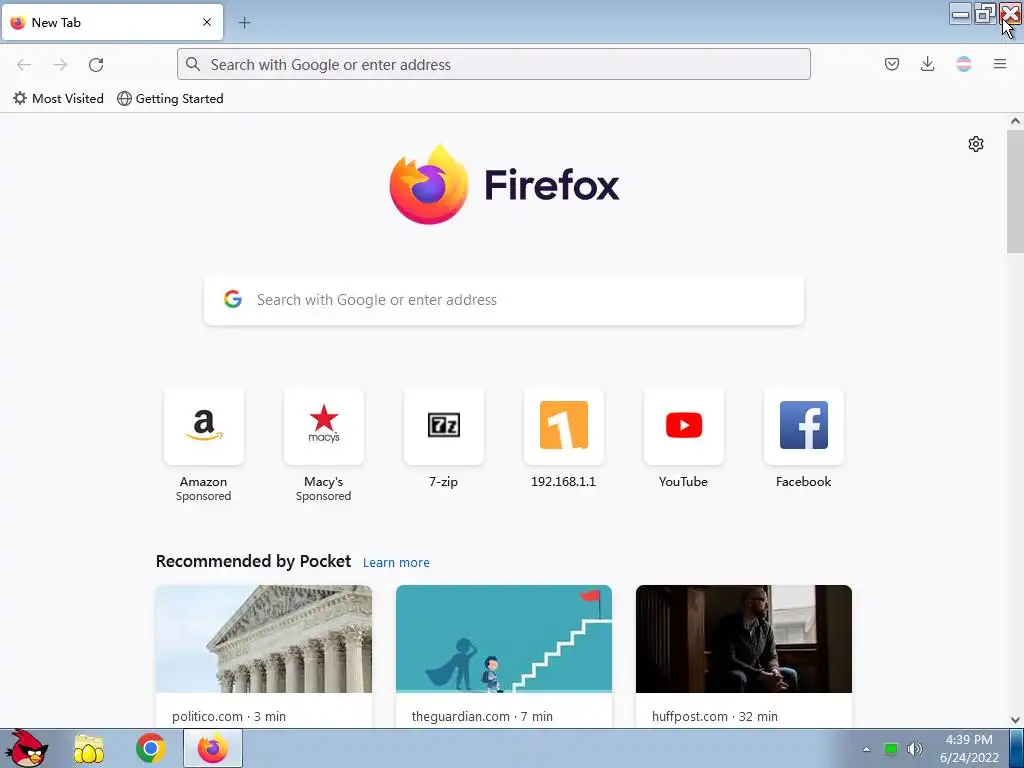This screenshot has width=1024, height=768.
Task: Select the New Tab tab
Action: click(112, 22)
